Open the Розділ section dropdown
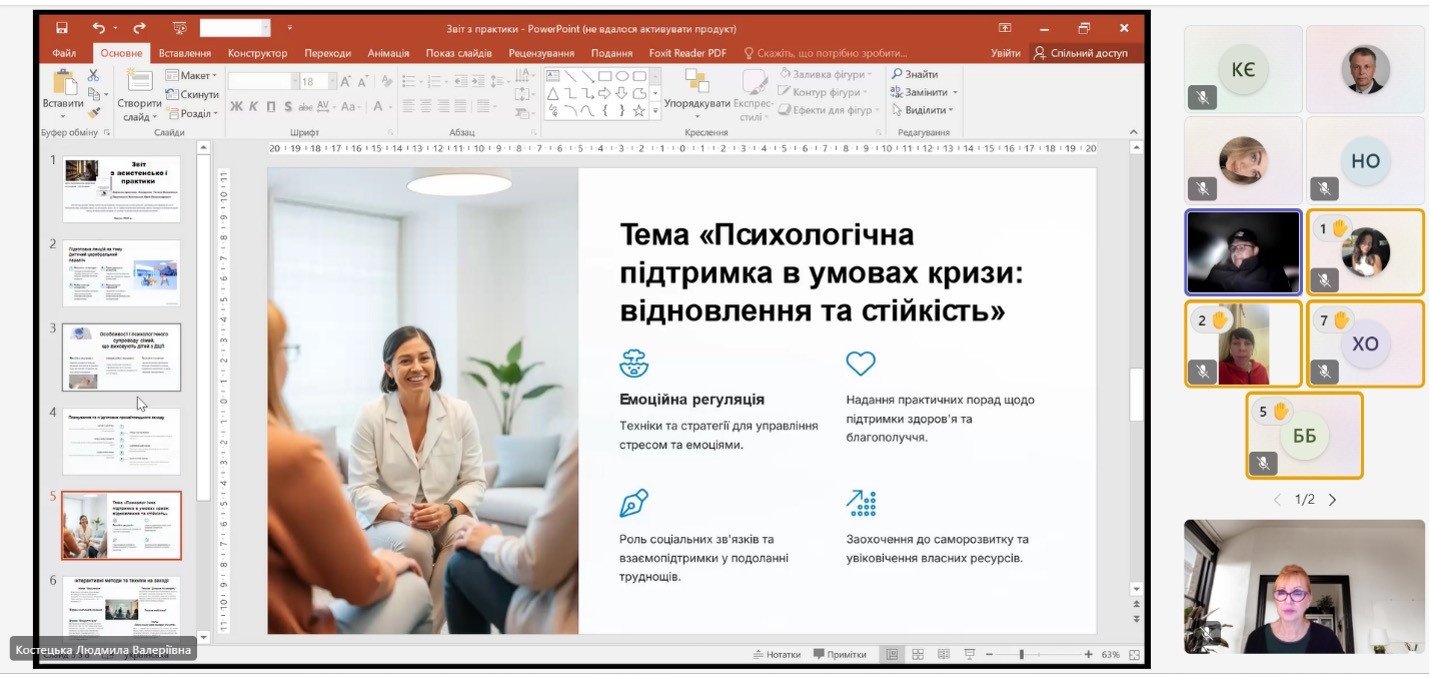 [x=191, y=113]
